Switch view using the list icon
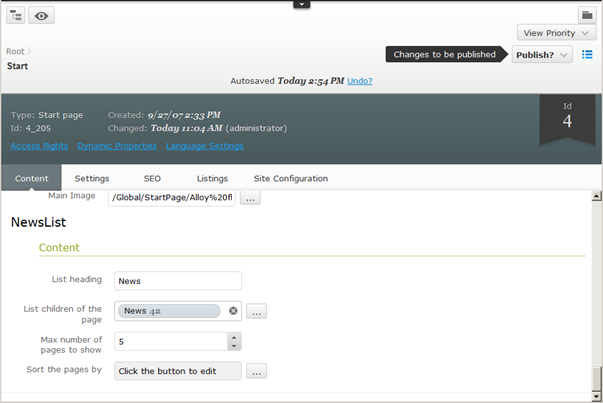This screenshot has height=403, width=603. (587, 55)
